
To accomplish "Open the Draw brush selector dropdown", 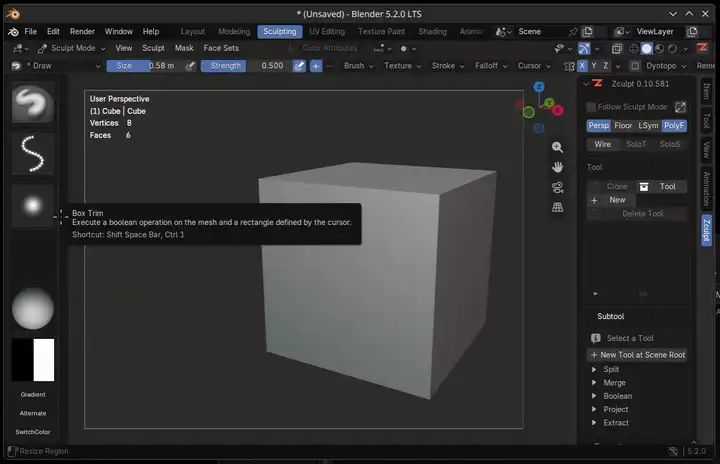I will pos(64,66).
